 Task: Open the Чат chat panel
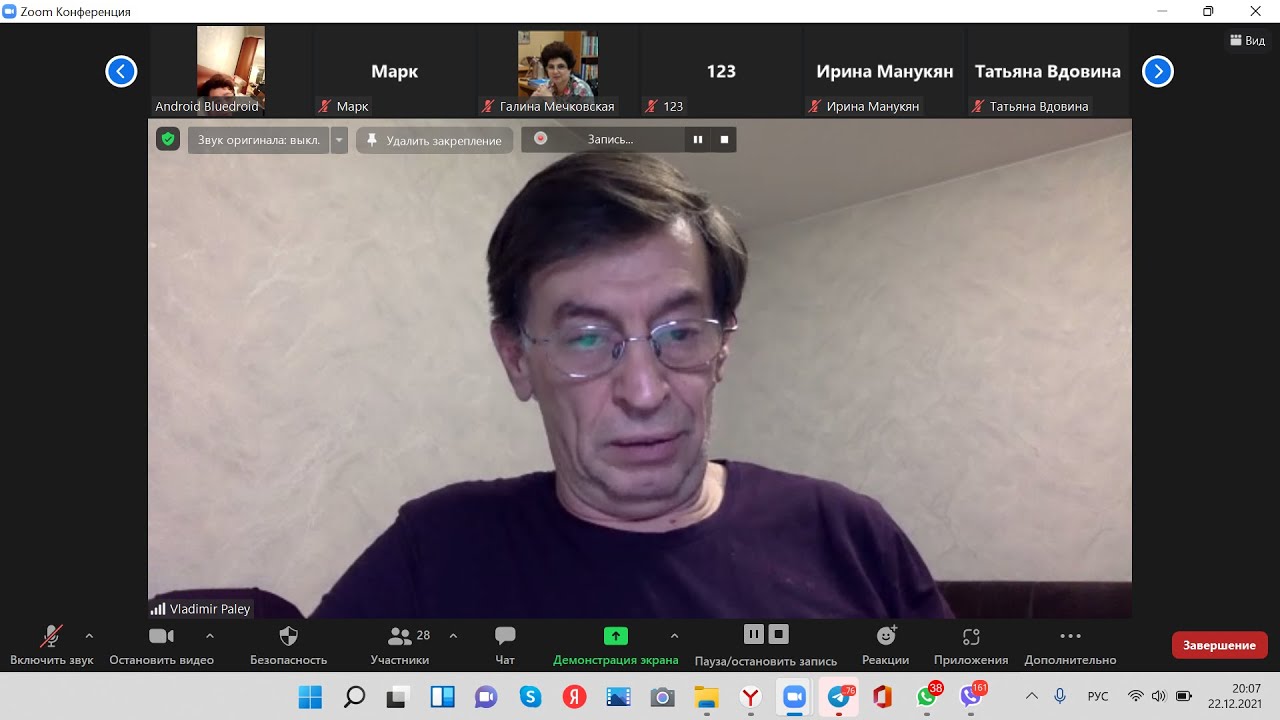[505, 645]
